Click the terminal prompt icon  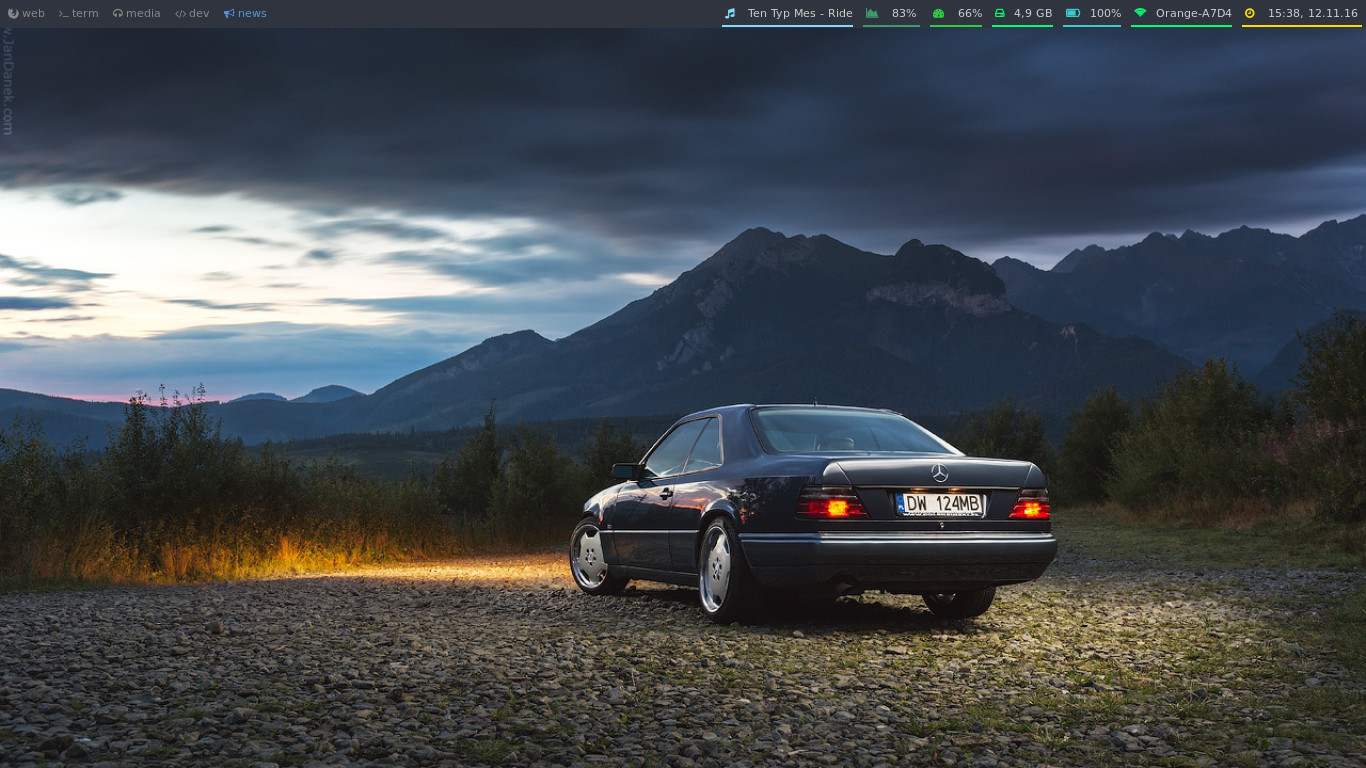pyautogui.click(x=63, y=13)
